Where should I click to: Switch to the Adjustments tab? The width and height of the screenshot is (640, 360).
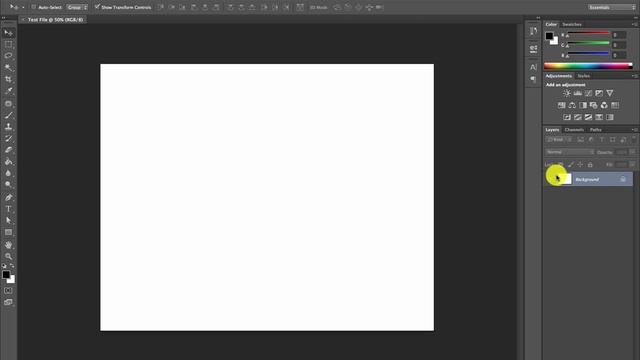[x=559, y=76]
